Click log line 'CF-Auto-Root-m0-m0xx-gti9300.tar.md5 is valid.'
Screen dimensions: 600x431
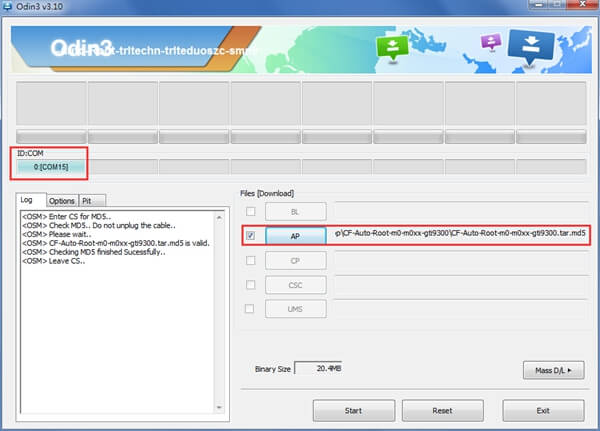click(x=129, y=243)
